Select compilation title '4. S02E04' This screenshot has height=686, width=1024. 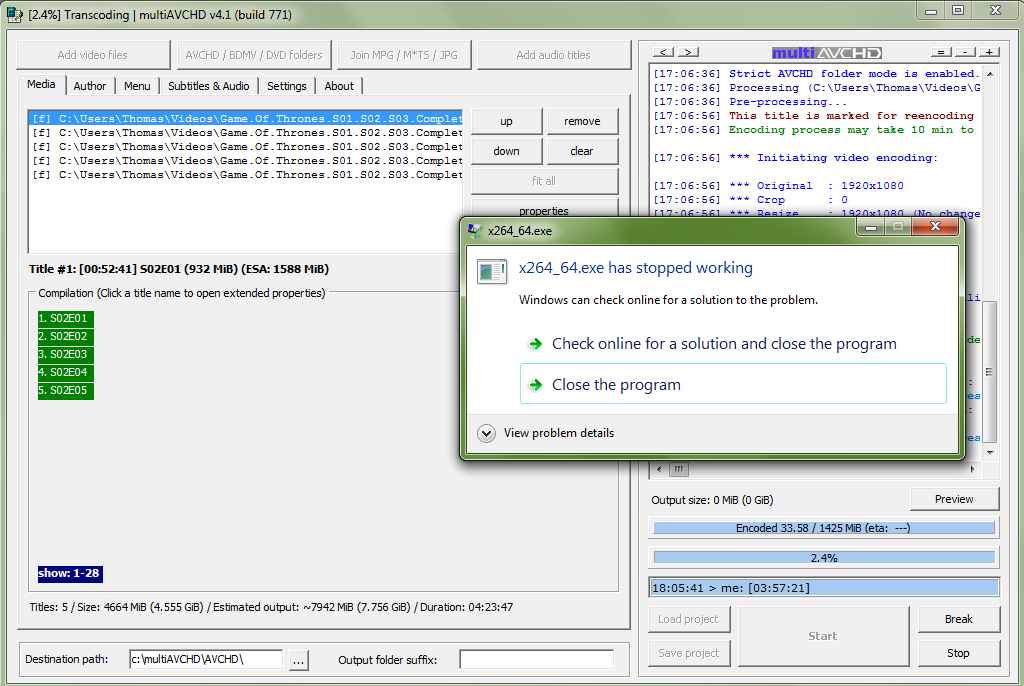coord(66,372)
